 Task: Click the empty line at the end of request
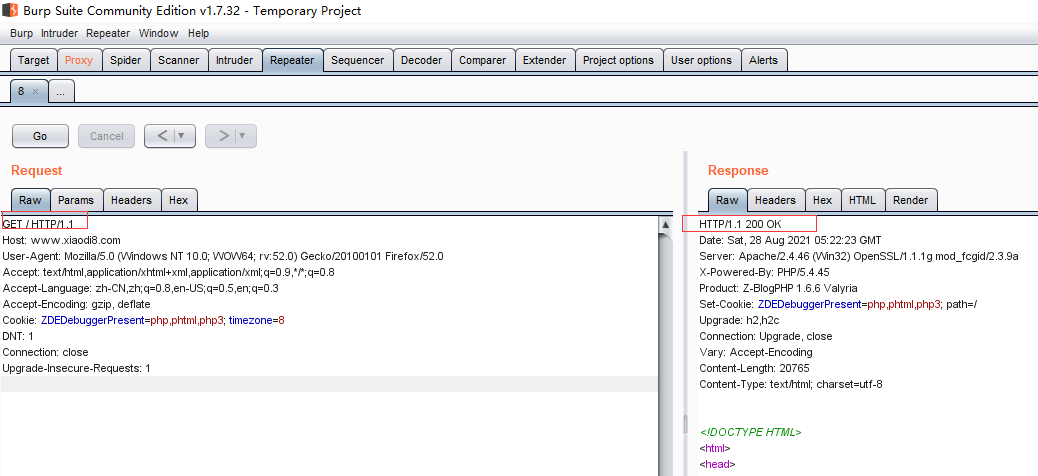329,384
